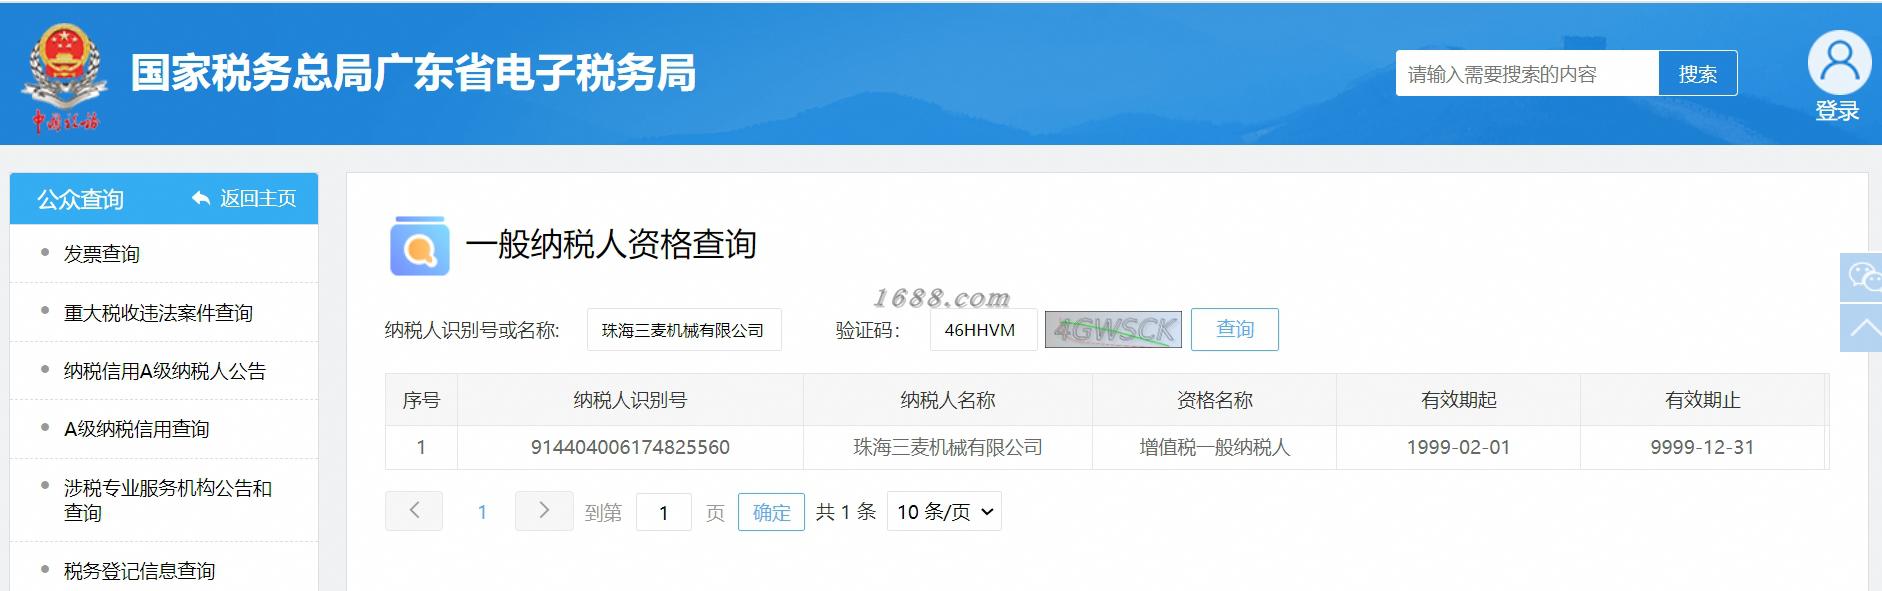
Task: Click the 一般纳税人资格查询 page title
Action: (611, 244)
